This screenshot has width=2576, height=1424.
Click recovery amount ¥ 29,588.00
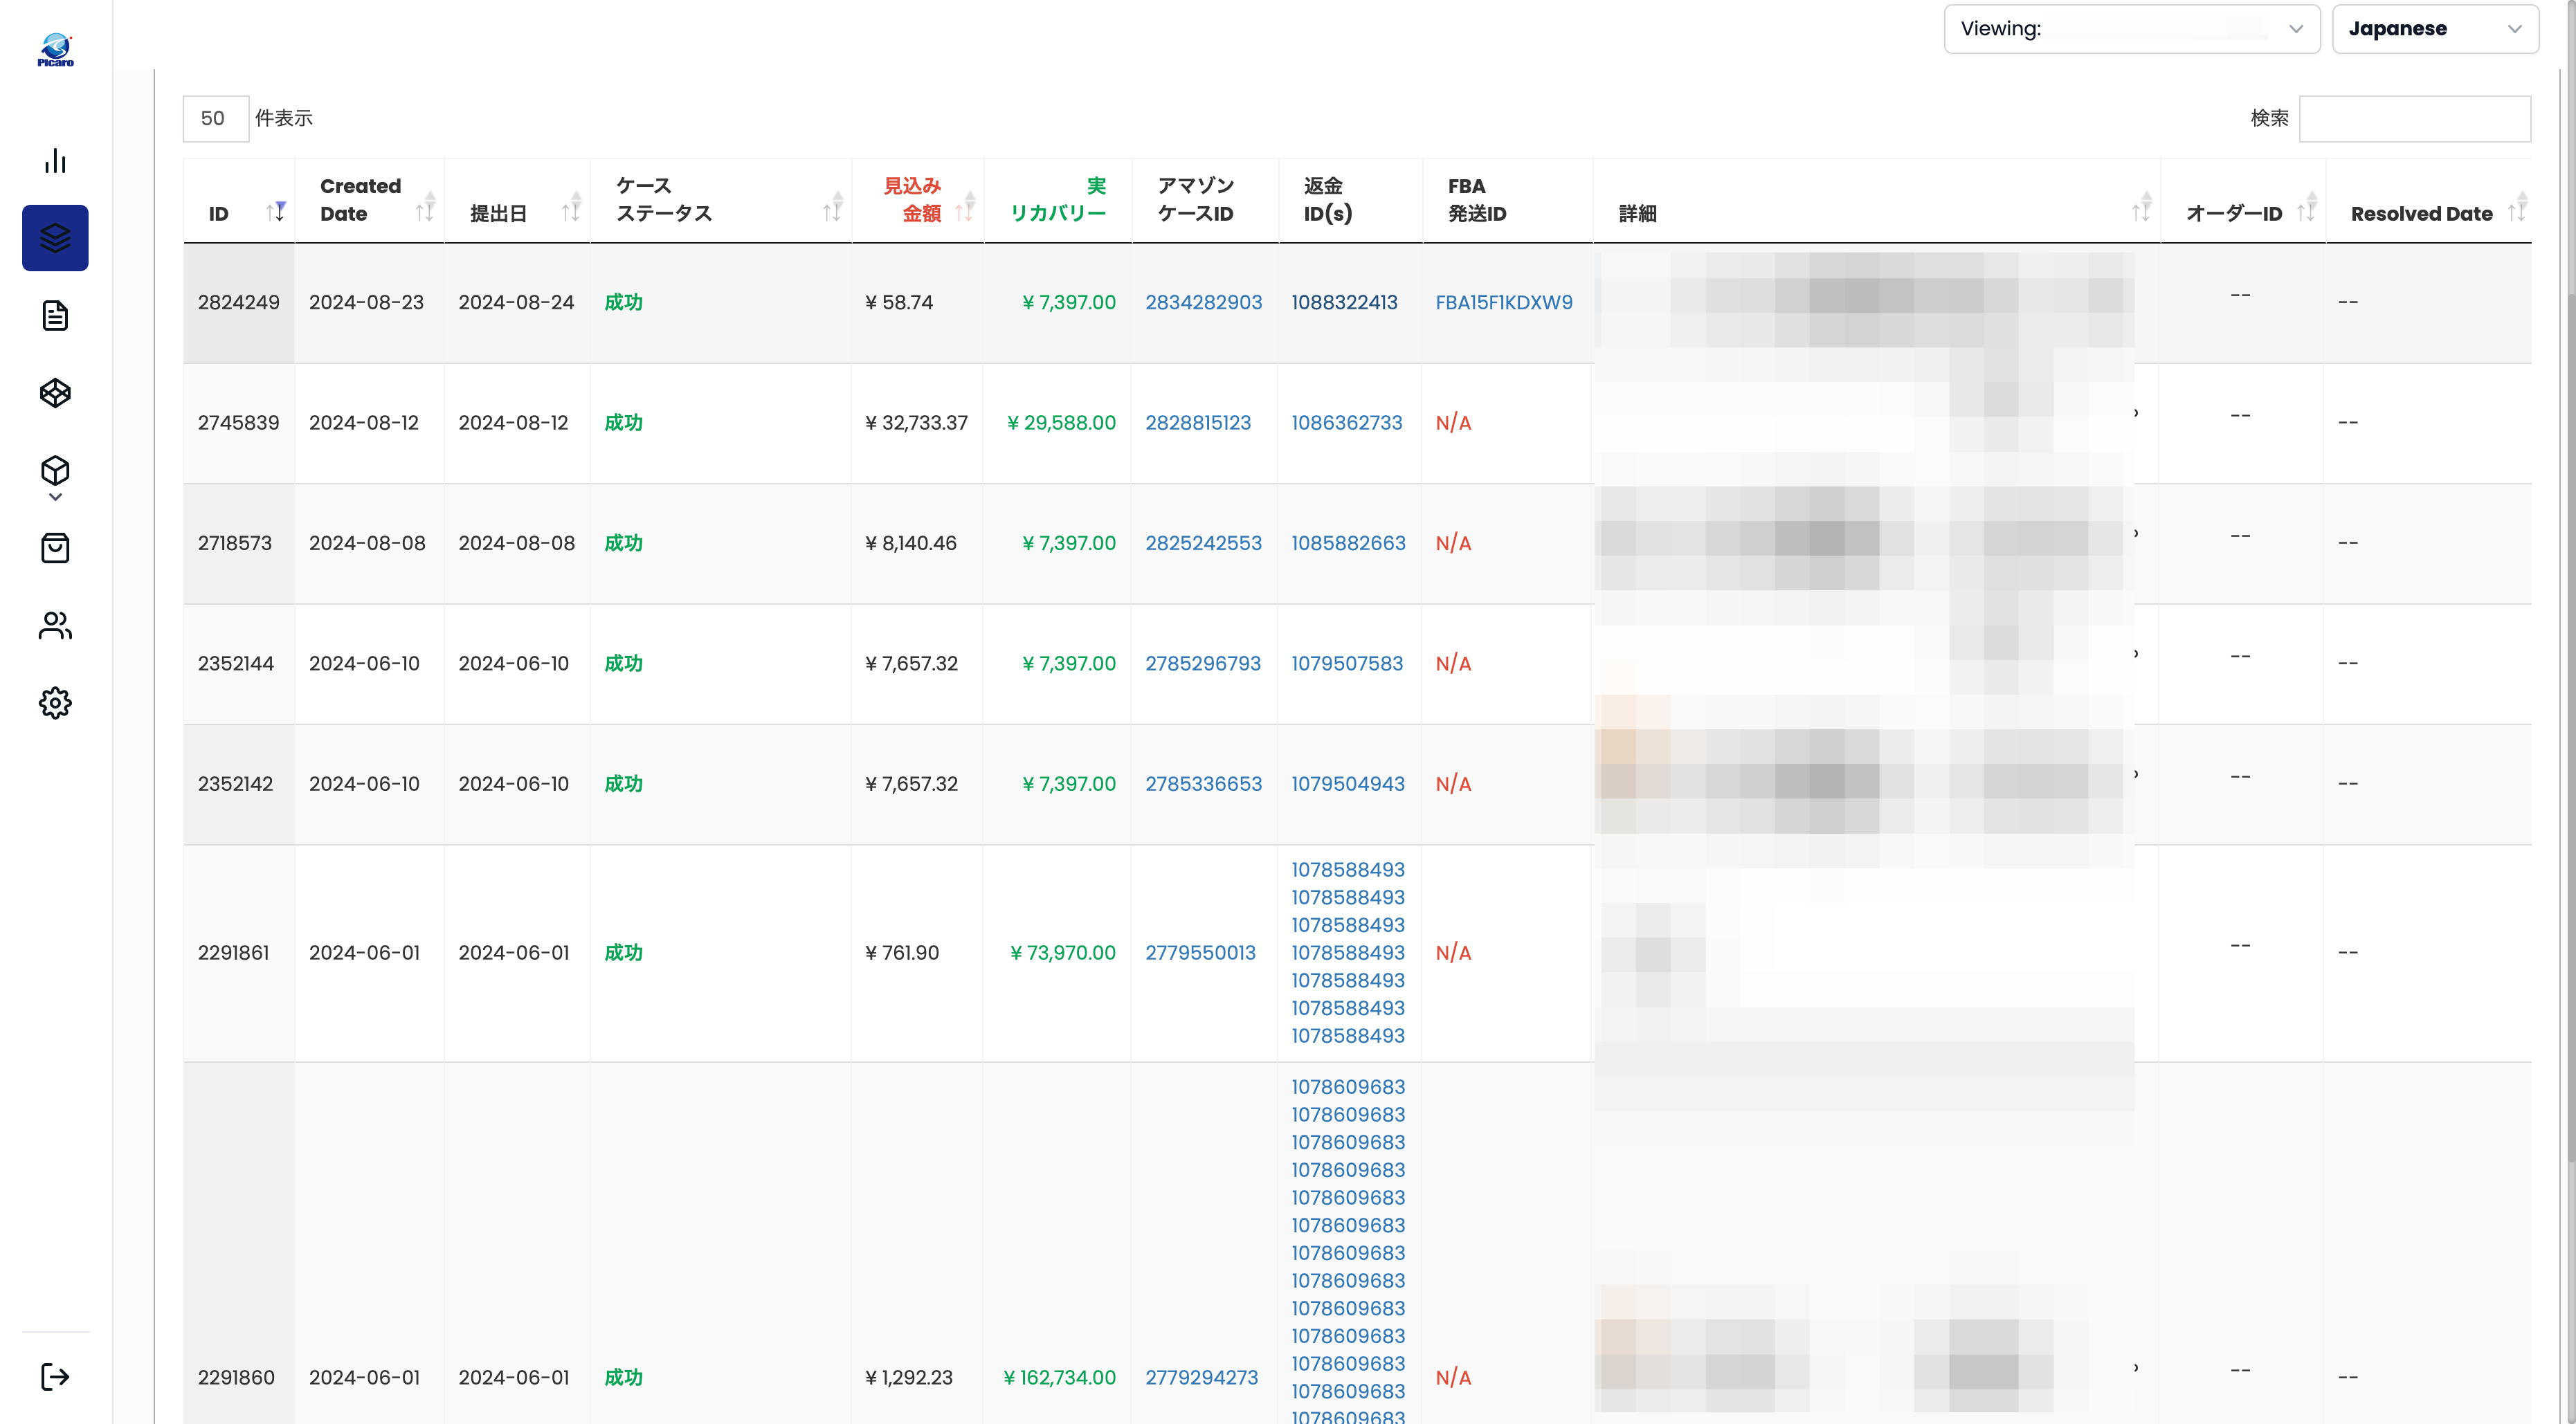(1060, 423)
